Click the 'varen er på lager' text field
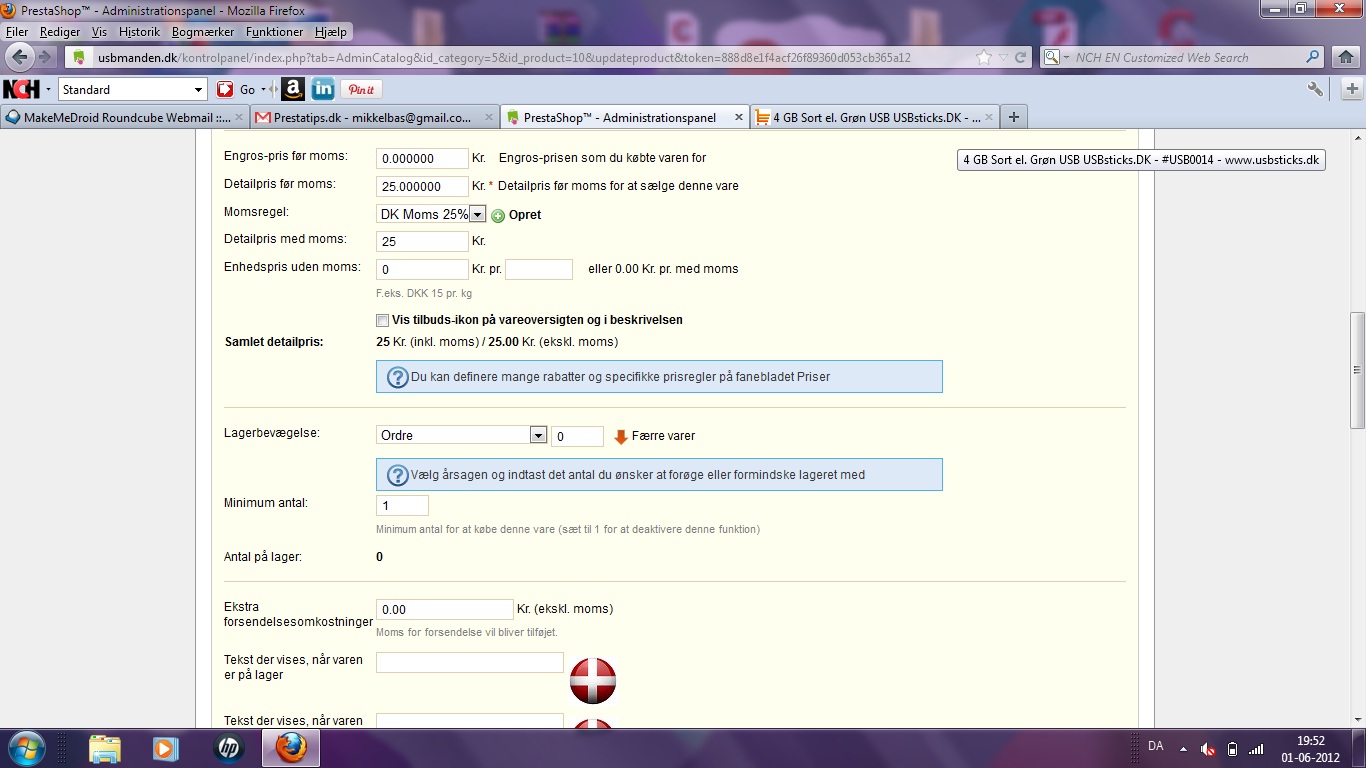Viewport: 1366px width, 768px height. [x=470, y=662]
